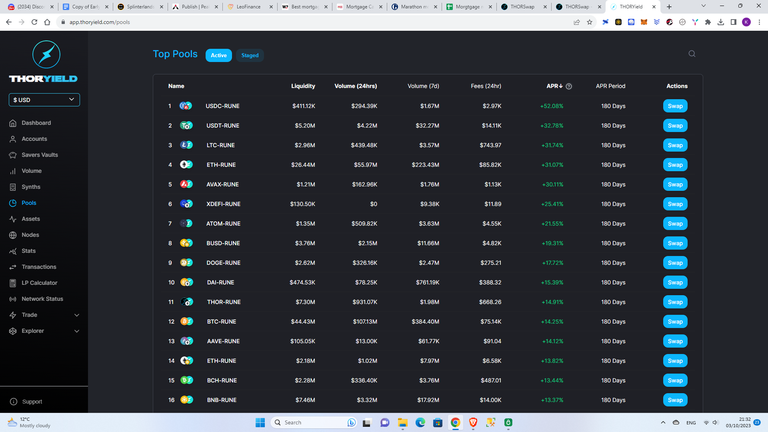Bookmark this page with the star icon
Screen dimensions: 768x432
click(590, 22)
